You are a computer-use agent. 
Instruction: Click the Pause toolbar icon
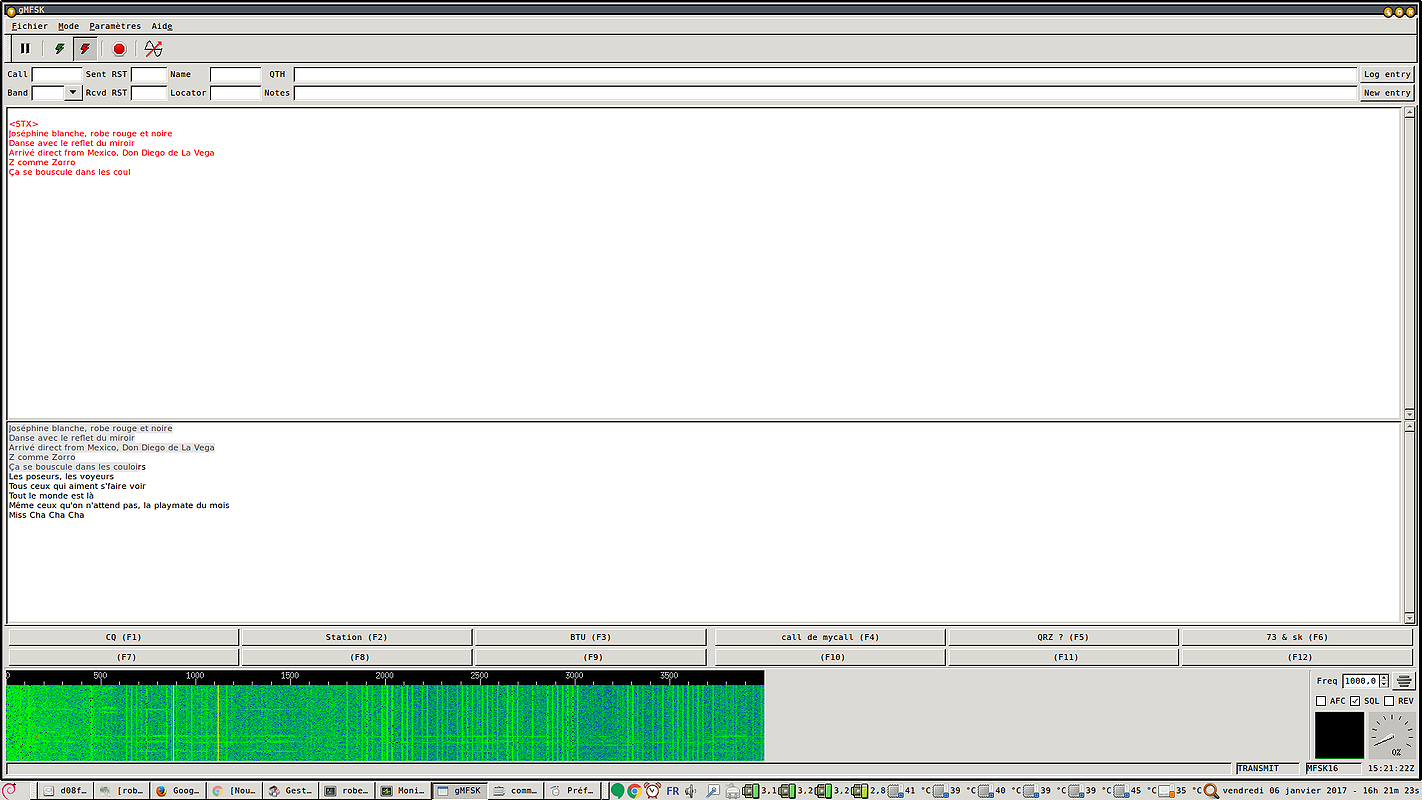(x=25, y=48)
